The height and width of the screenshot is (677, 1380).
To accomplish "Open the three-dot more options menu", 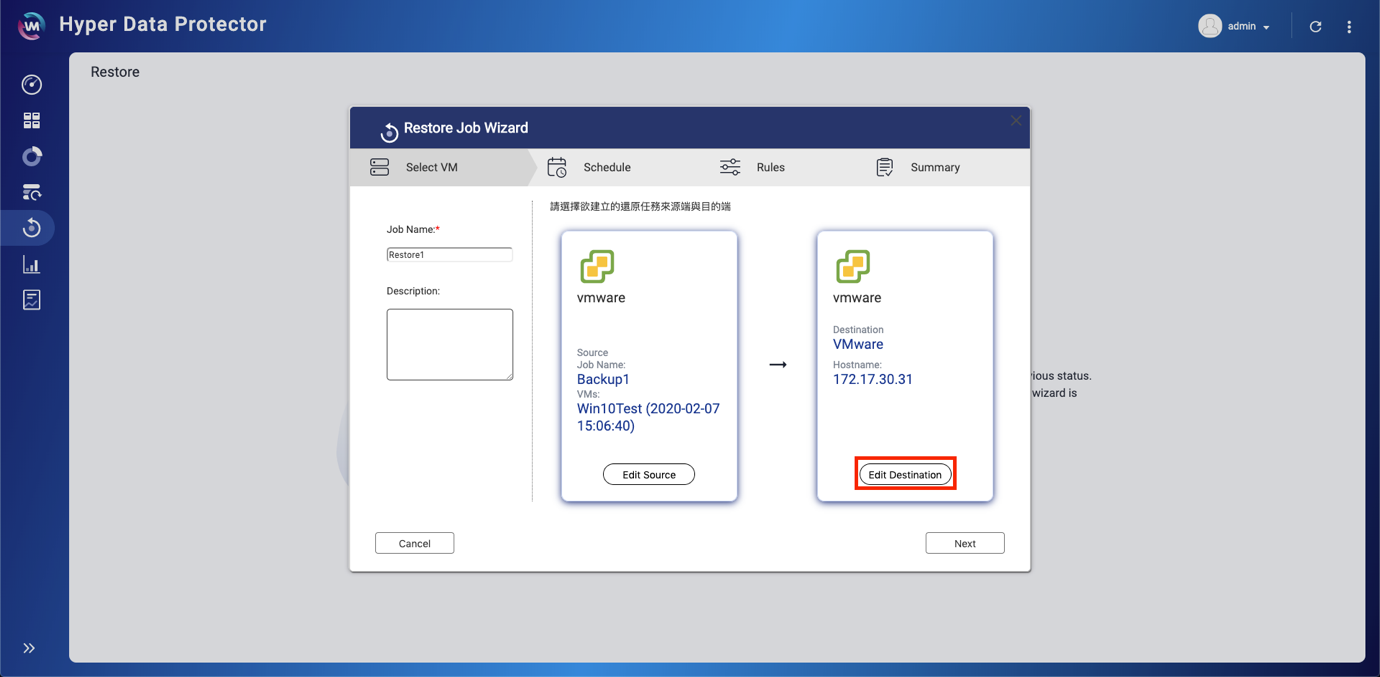I will pos(1349,27).
